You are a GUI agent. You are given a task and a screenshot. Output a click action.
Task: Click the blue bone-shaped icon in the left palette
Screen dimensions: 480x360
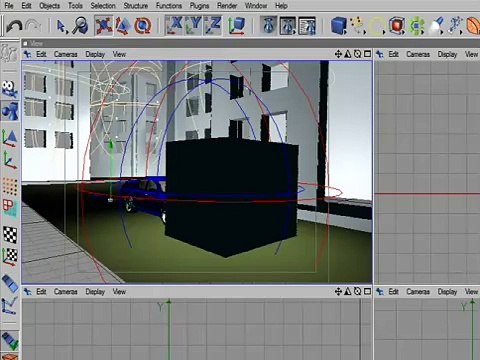(10, 284)
